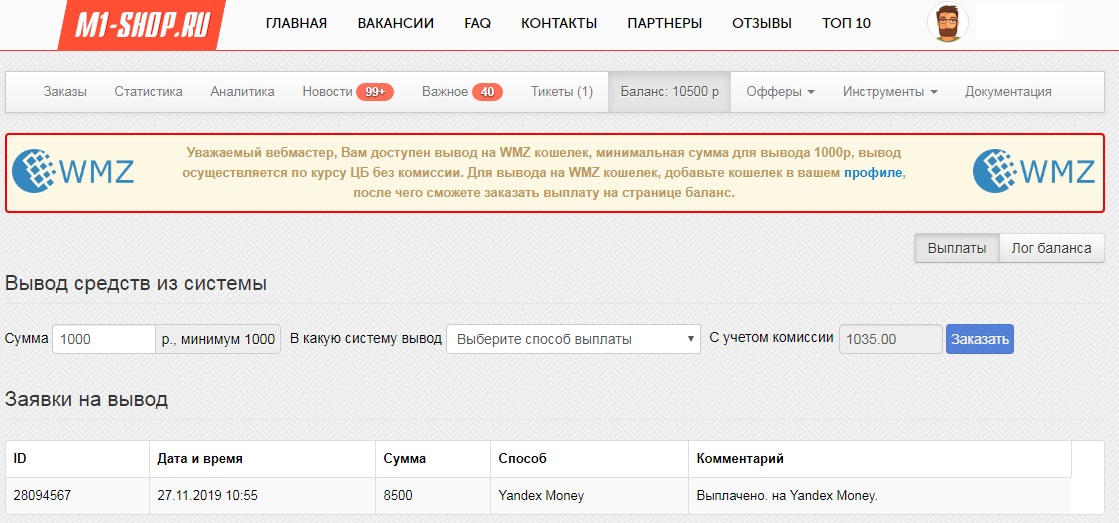Open Новости with 99+ badge
Image resolution: width=1119 pixels, height=523 pixels.
(x=347, y=92)
